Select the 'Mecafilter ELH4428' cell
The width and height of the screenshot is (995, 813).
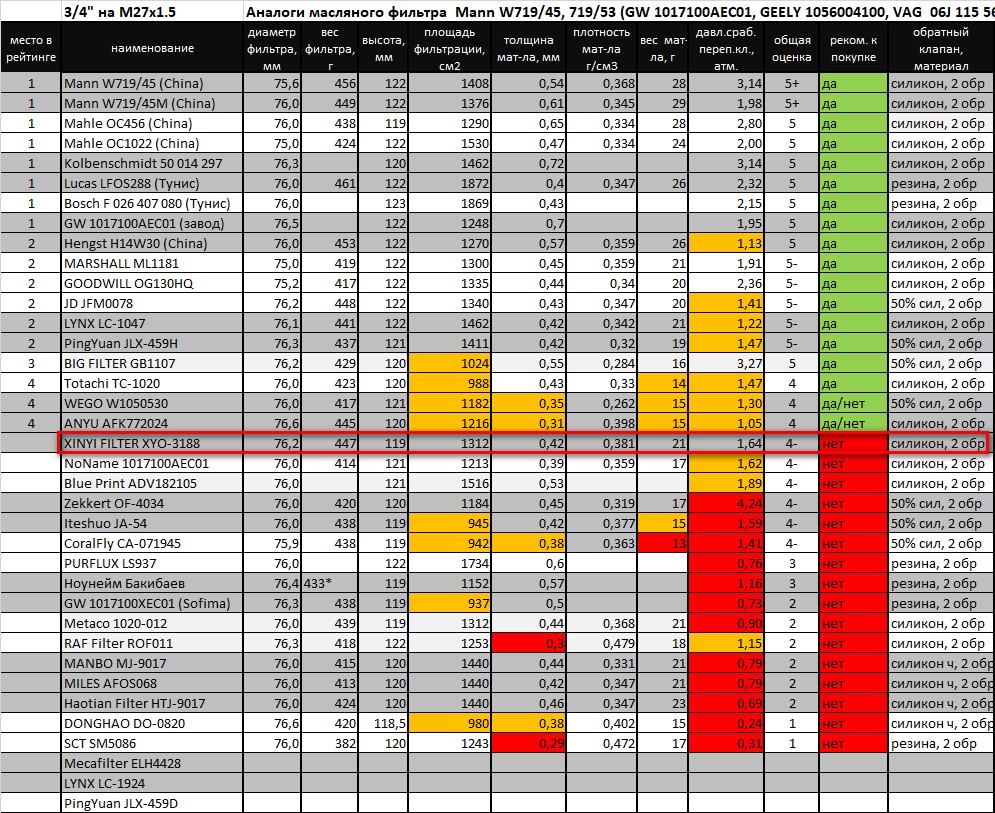152,763
